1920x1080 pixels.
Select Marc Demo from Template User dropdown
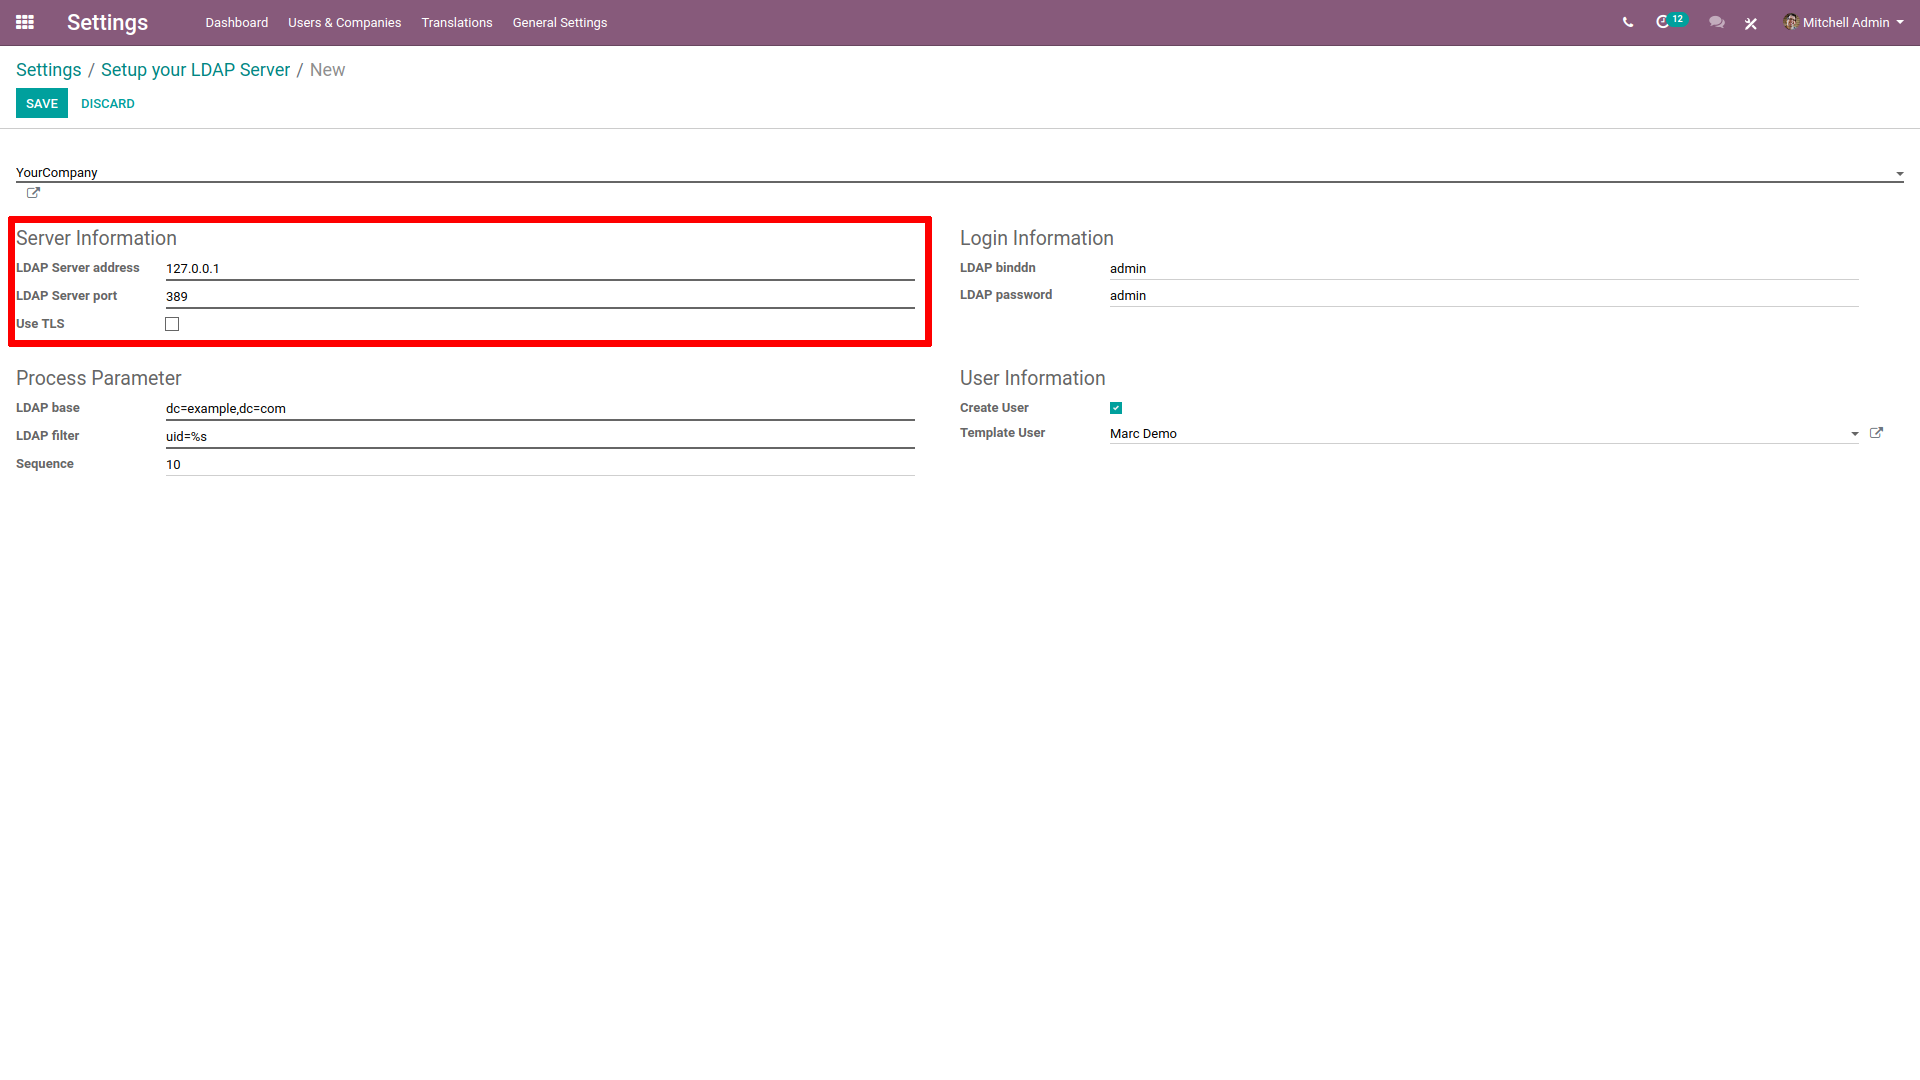pos(1478,434)
